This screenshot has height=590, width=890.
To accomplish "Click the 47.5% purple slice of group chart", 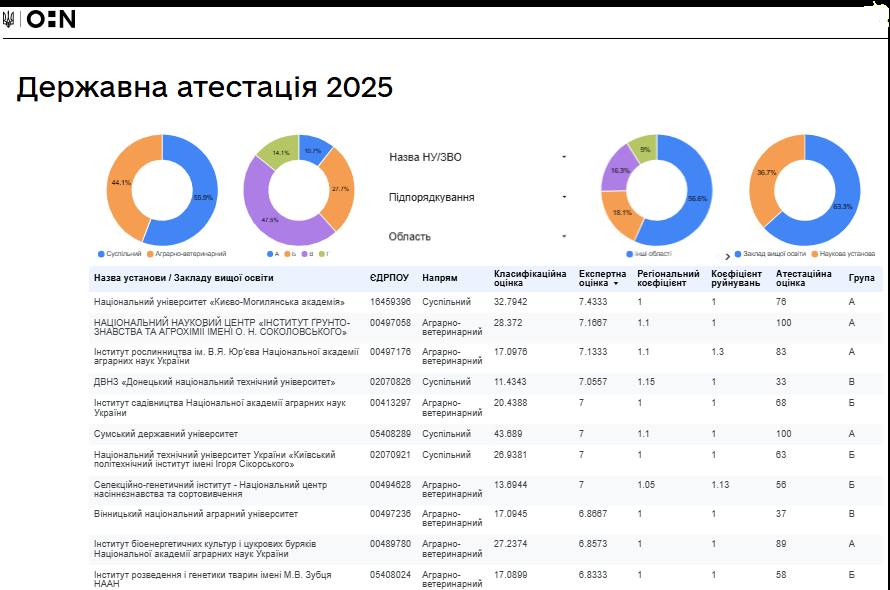I will pyautogui.click(x=270, y=220).
